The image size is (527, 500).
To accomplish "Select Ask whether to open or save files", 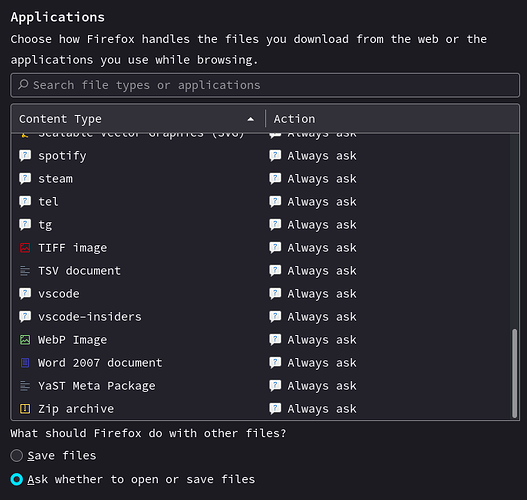I will coord(16,479).
